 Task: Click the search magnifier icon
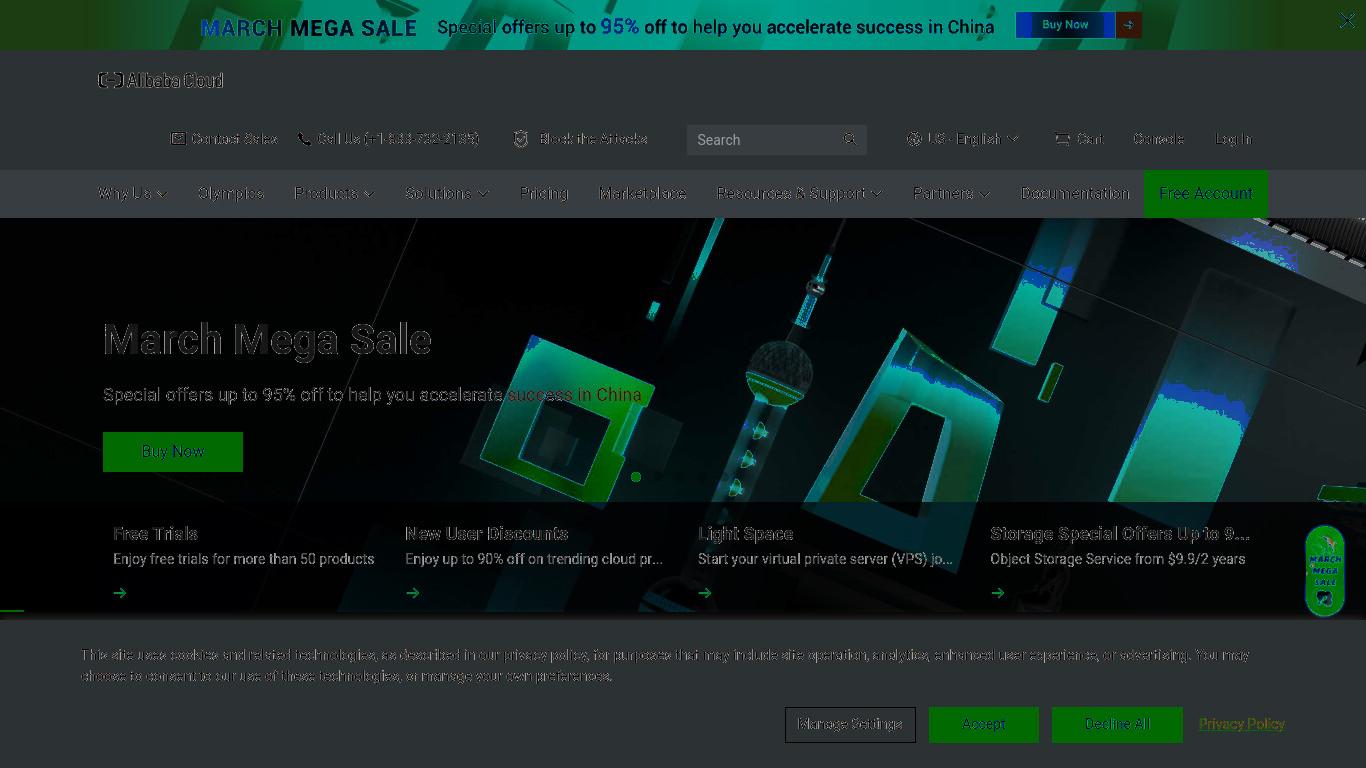[849, 139]
